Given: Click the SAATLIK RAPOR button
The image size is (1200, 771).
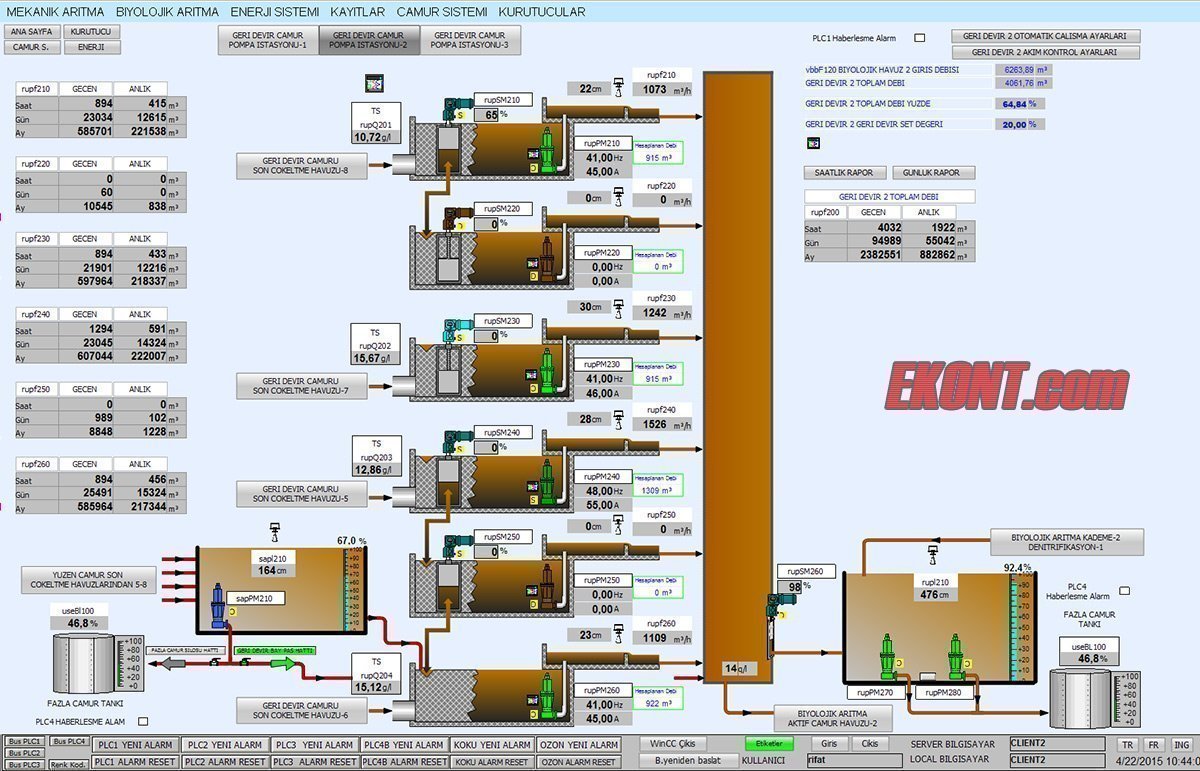Looking at the screenshot, I should (x=843, y=172).
